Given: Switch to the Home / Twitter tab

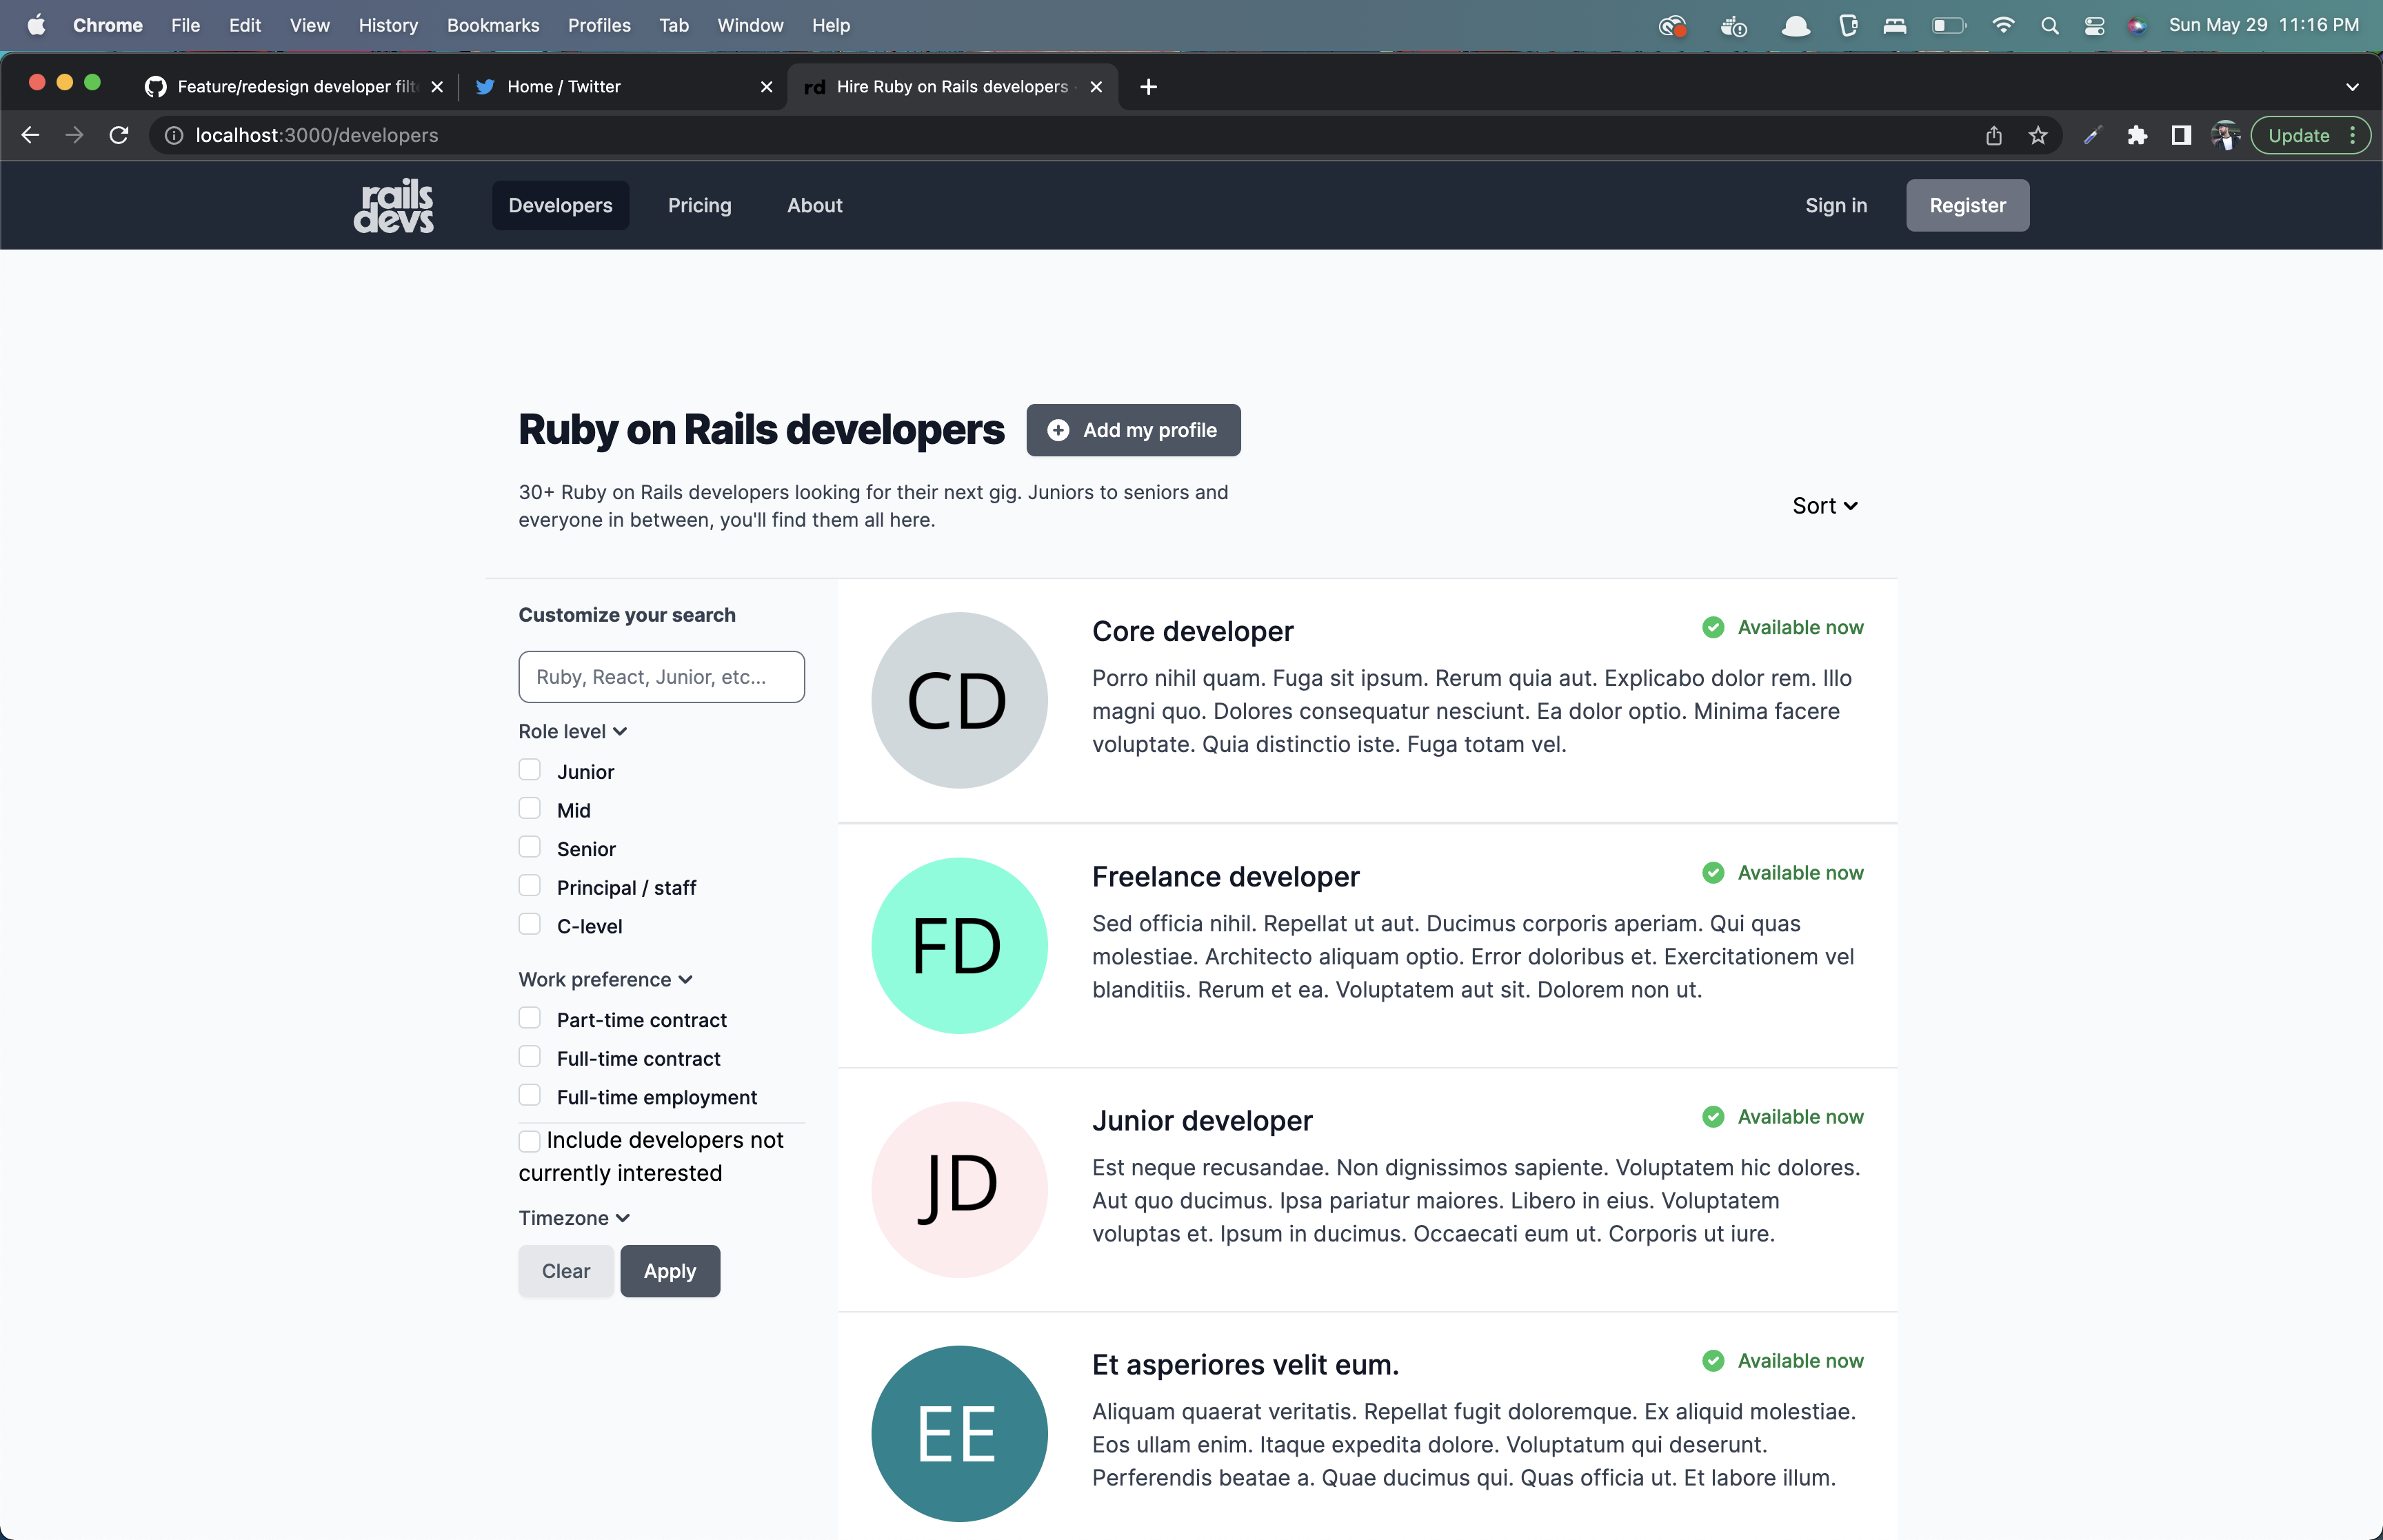Looking at the screenshot, I should click(564, 87).
